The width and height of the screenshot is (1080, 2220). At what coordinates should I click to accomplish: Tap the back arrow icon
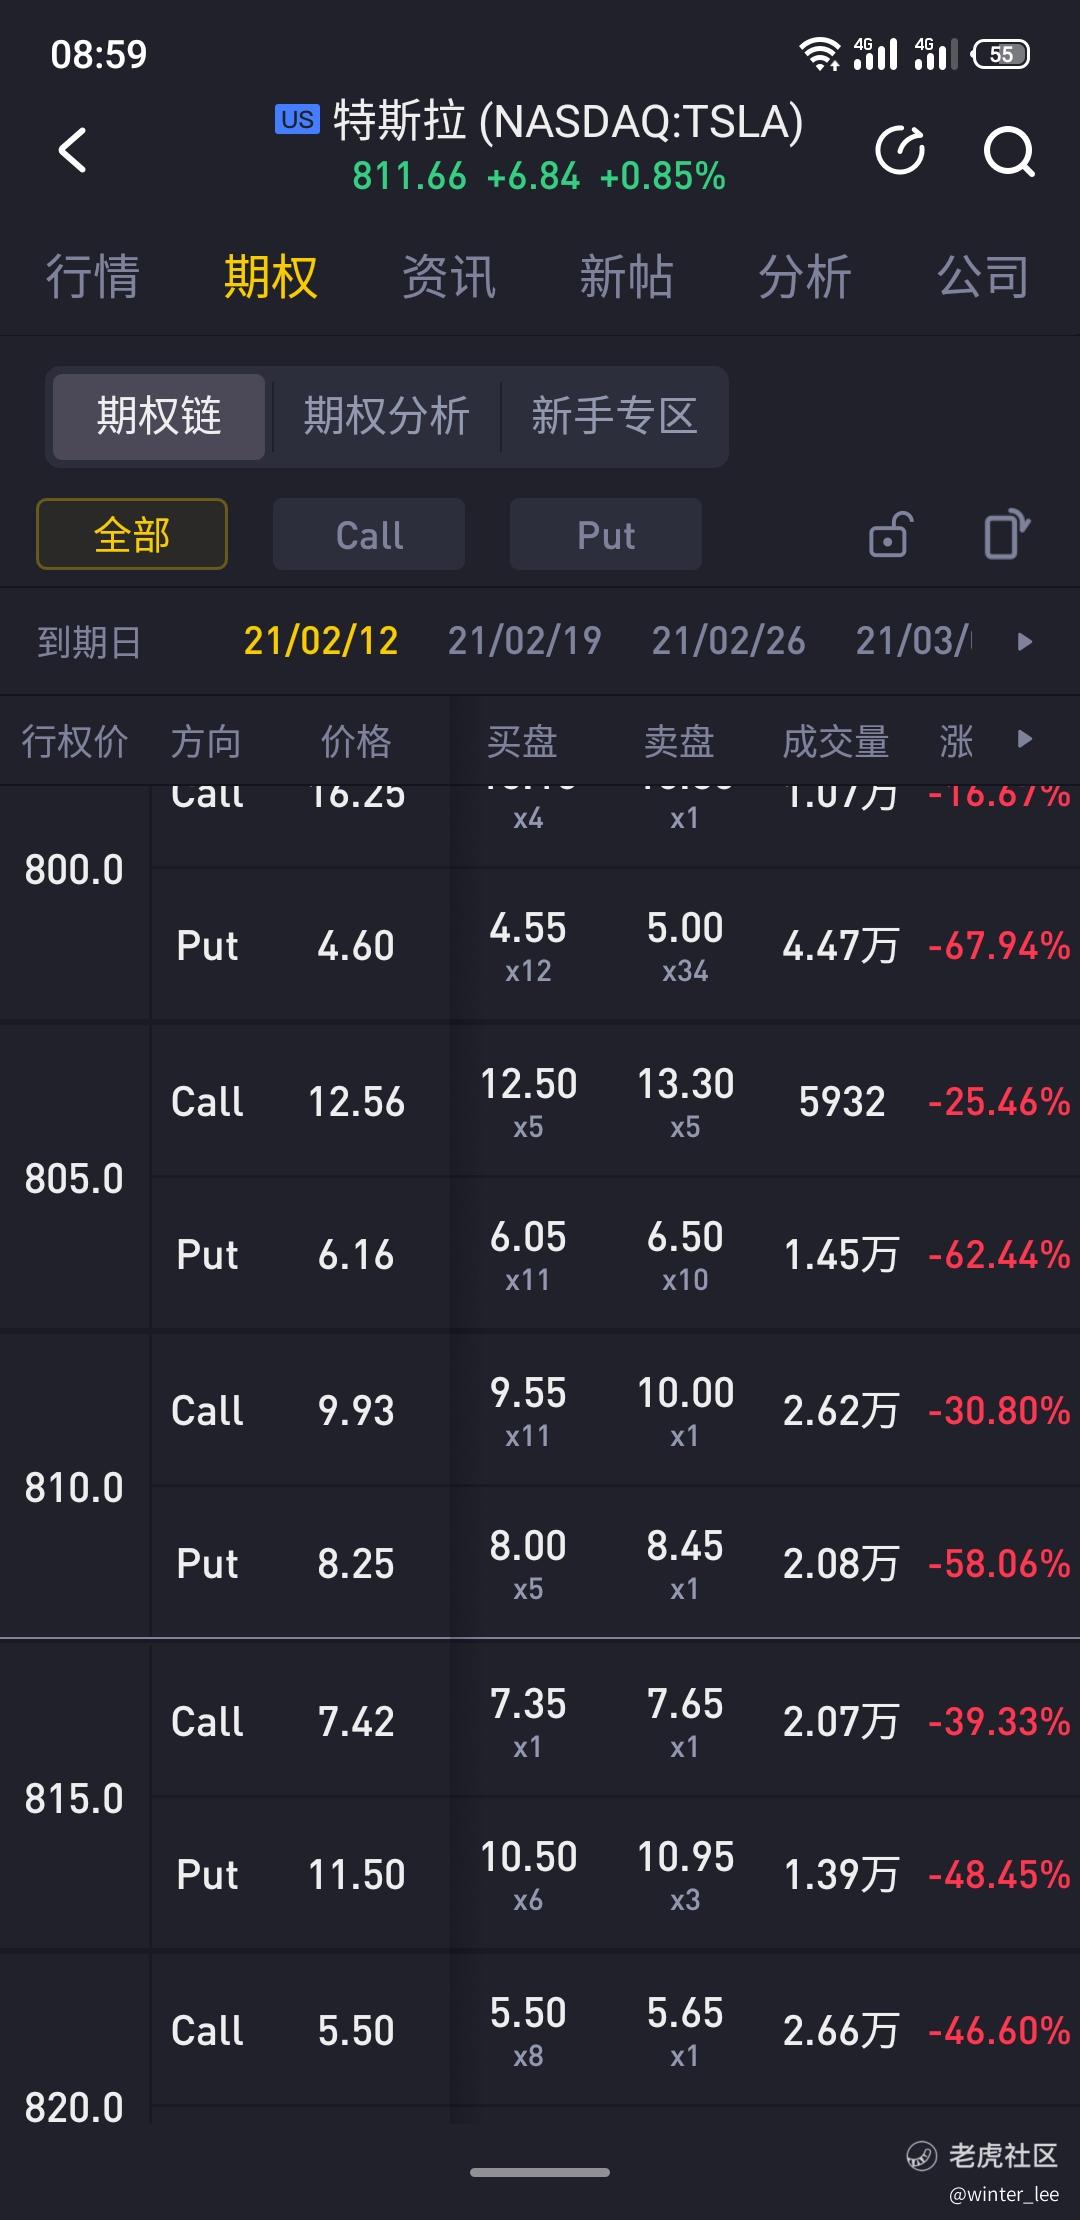73,151
